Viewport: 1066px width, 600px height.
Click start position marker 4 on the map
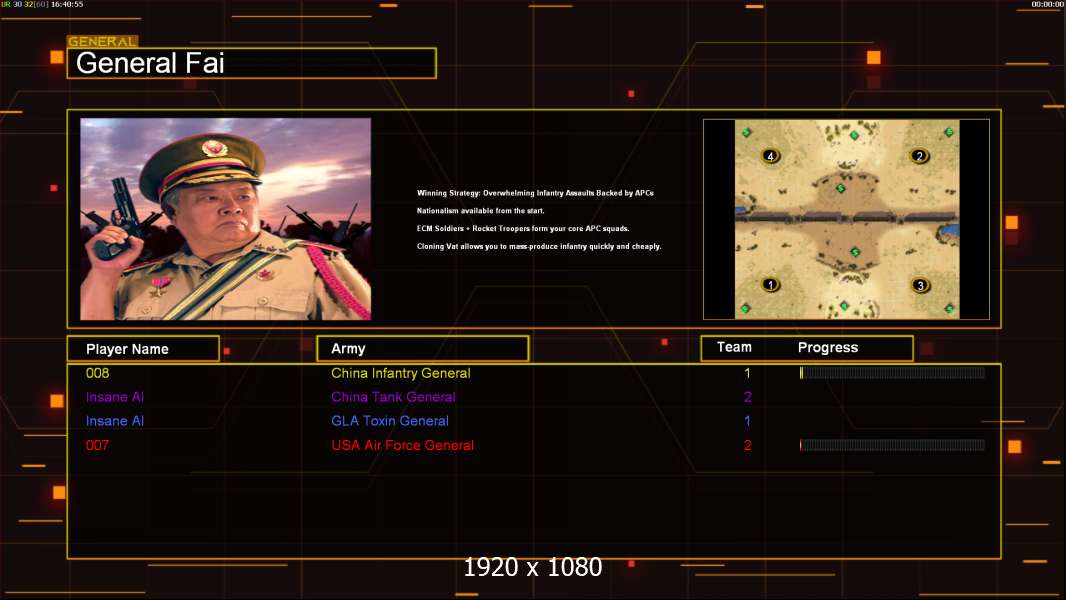770,156
